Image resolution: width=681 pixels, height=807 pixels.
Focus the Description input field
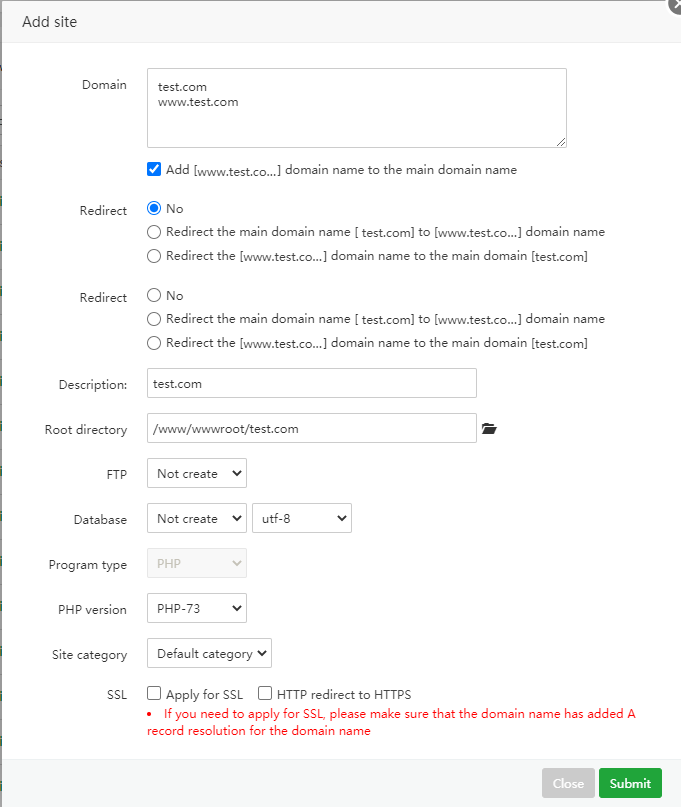click(x=311, y=383)
